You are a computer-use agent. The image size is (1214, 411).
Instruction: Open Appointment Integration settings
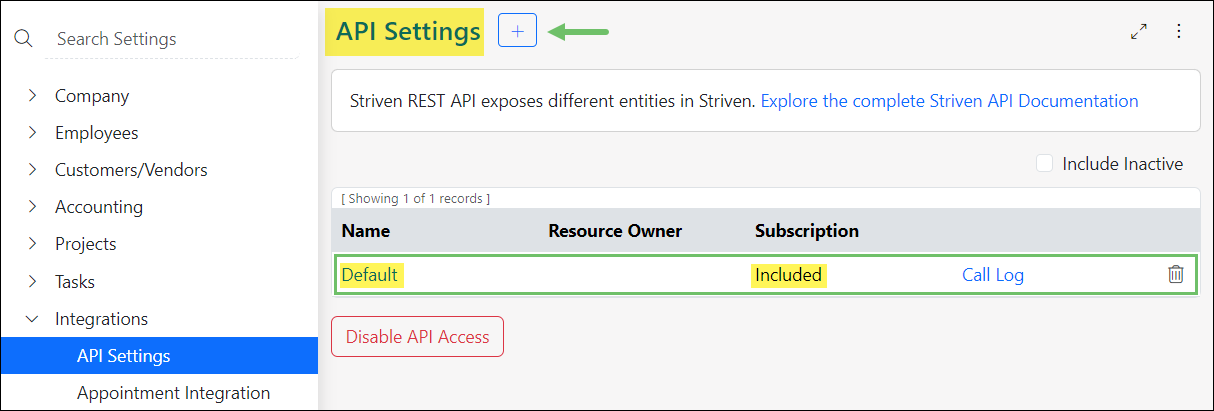tap(173, 393)
